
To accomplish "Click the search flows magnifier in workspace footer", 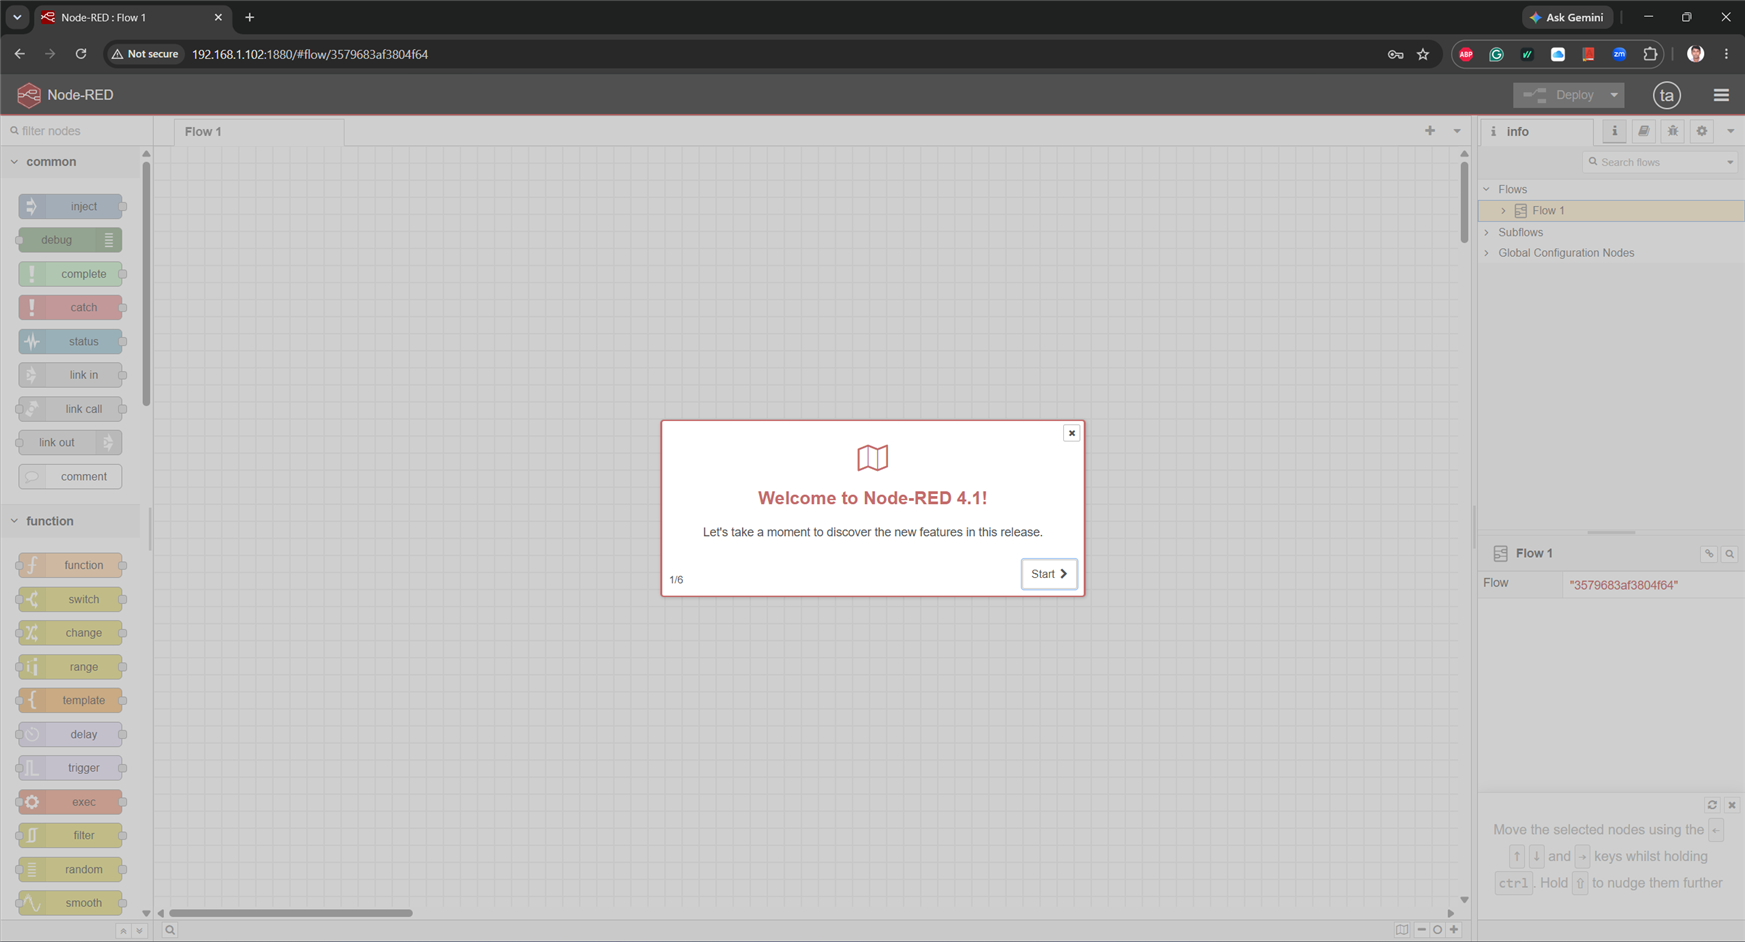I will [170, 930].
